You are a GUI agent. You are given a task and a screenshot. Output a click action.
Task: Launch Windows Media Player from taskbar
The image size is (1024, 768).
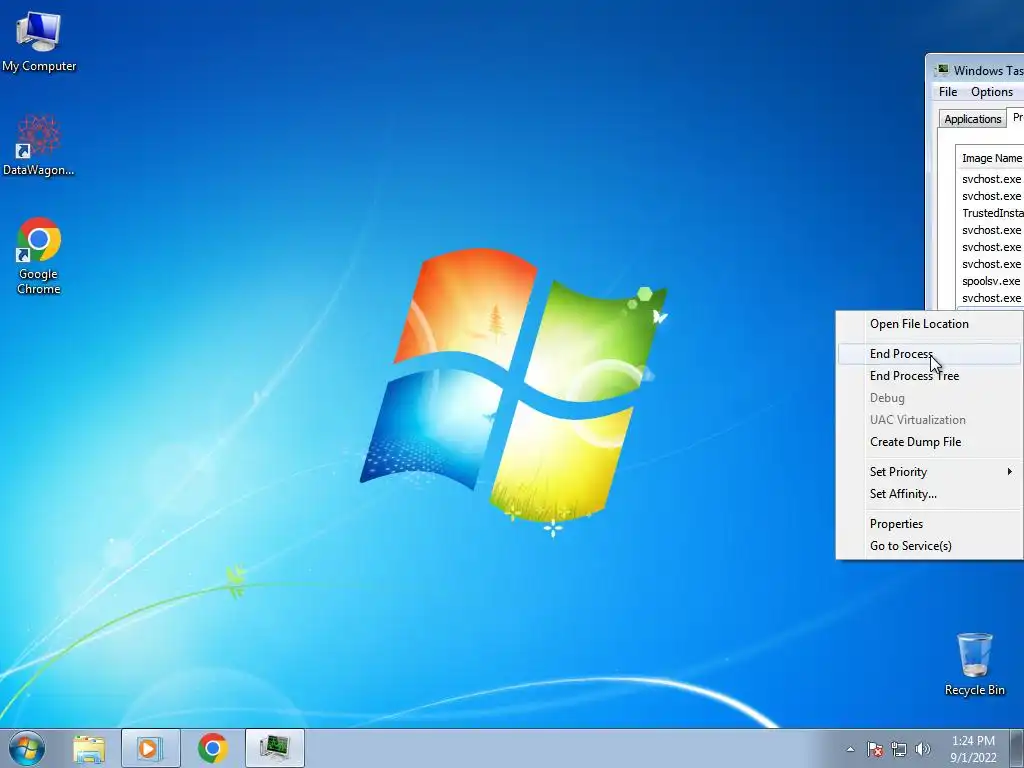pos(150,749)
